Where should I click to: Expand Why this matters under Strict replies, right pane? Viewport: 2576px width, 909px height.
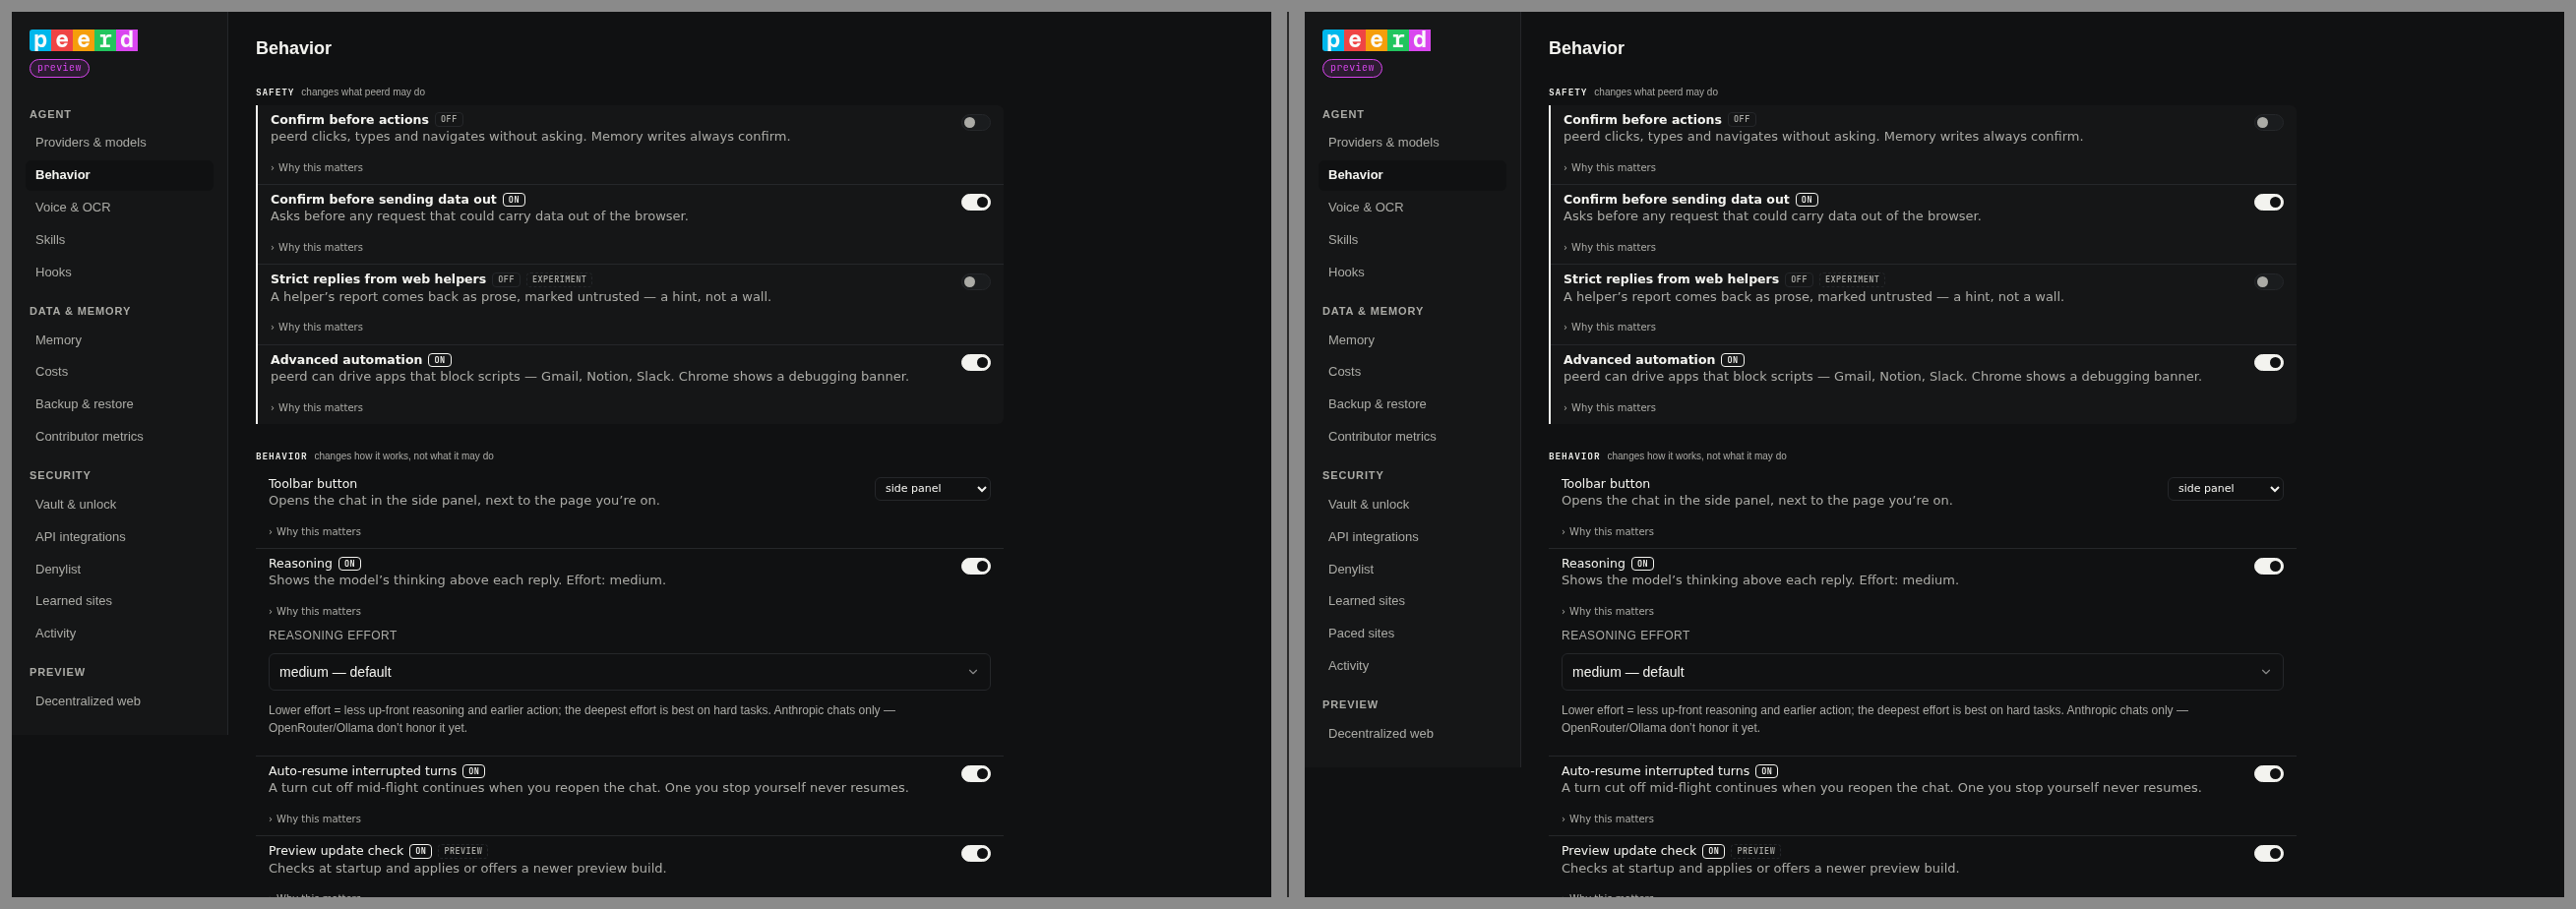point(1610,327)
